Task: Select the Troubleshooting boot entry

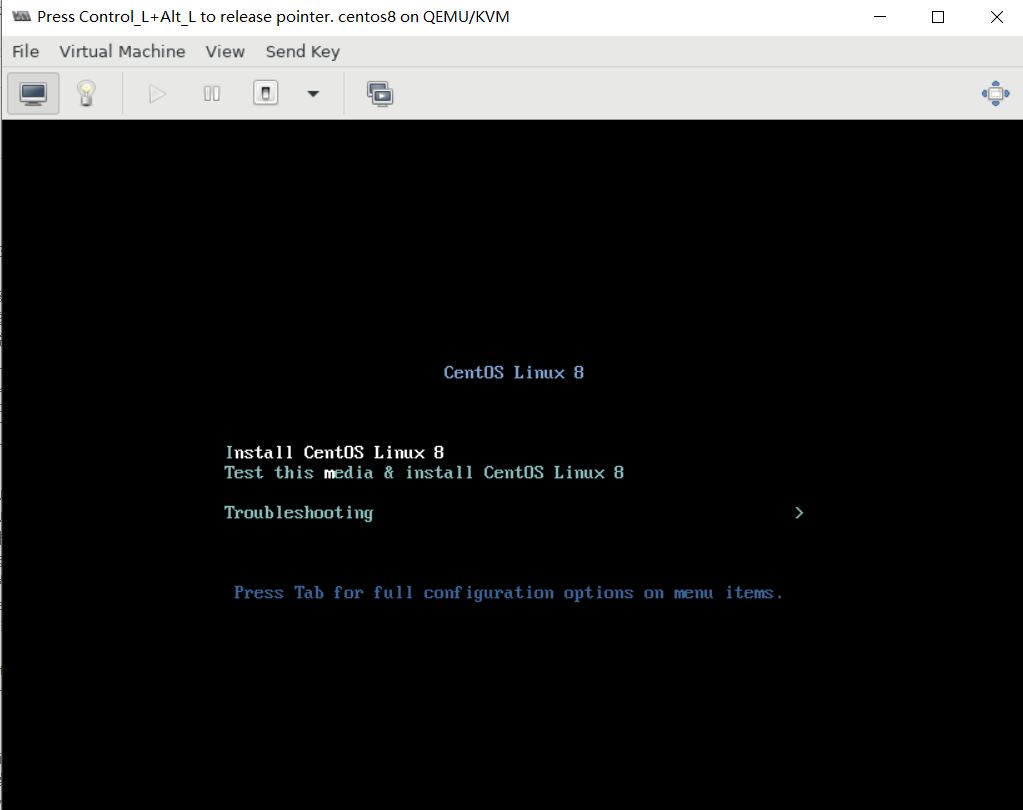Action: (299, 513)
